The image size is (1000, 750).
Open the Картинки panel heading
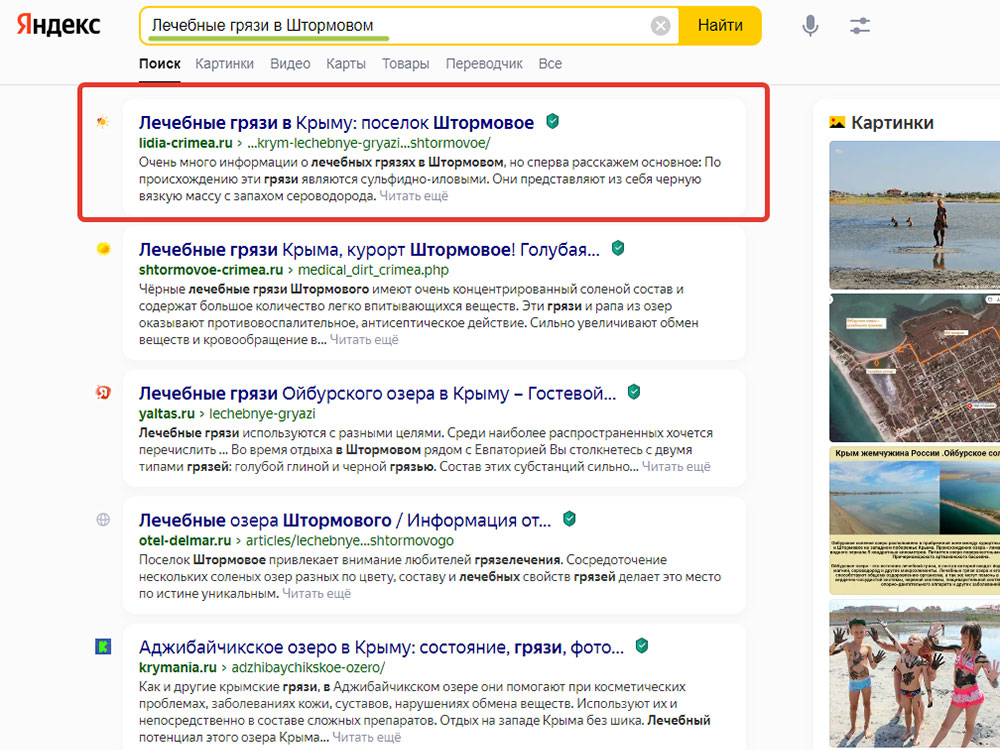pyautogui.click(x=892, y=122)
